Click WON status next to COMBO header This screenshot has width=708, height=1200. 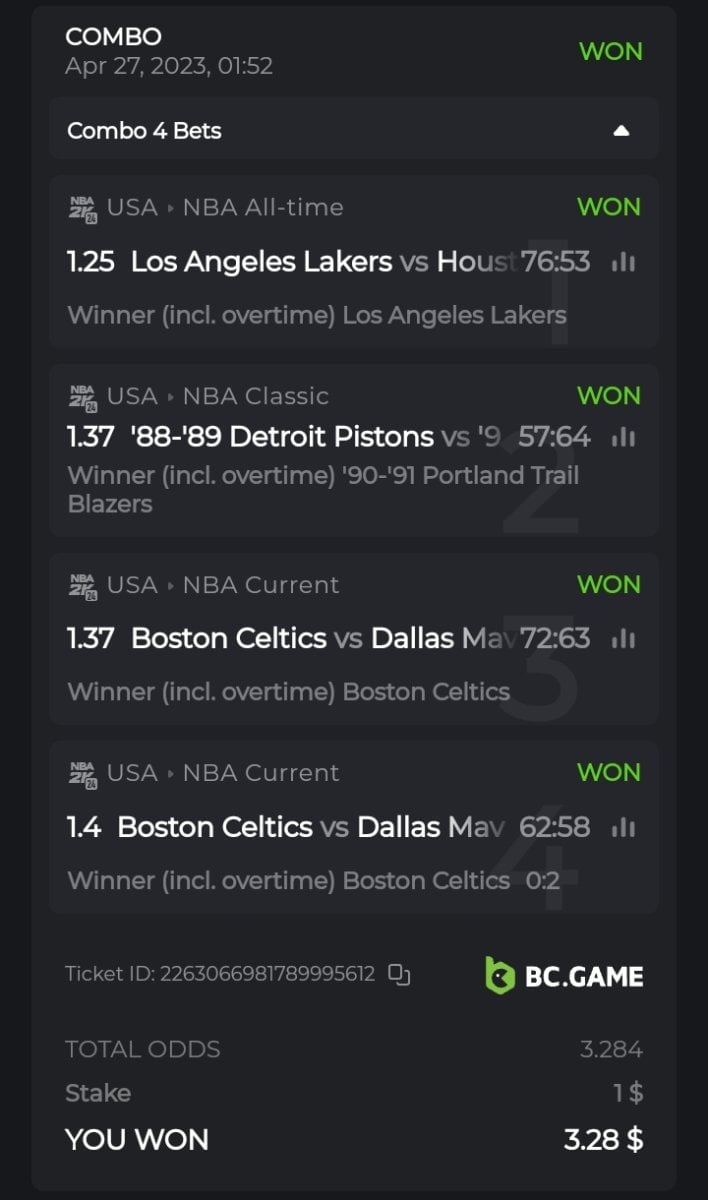[610, 52]
